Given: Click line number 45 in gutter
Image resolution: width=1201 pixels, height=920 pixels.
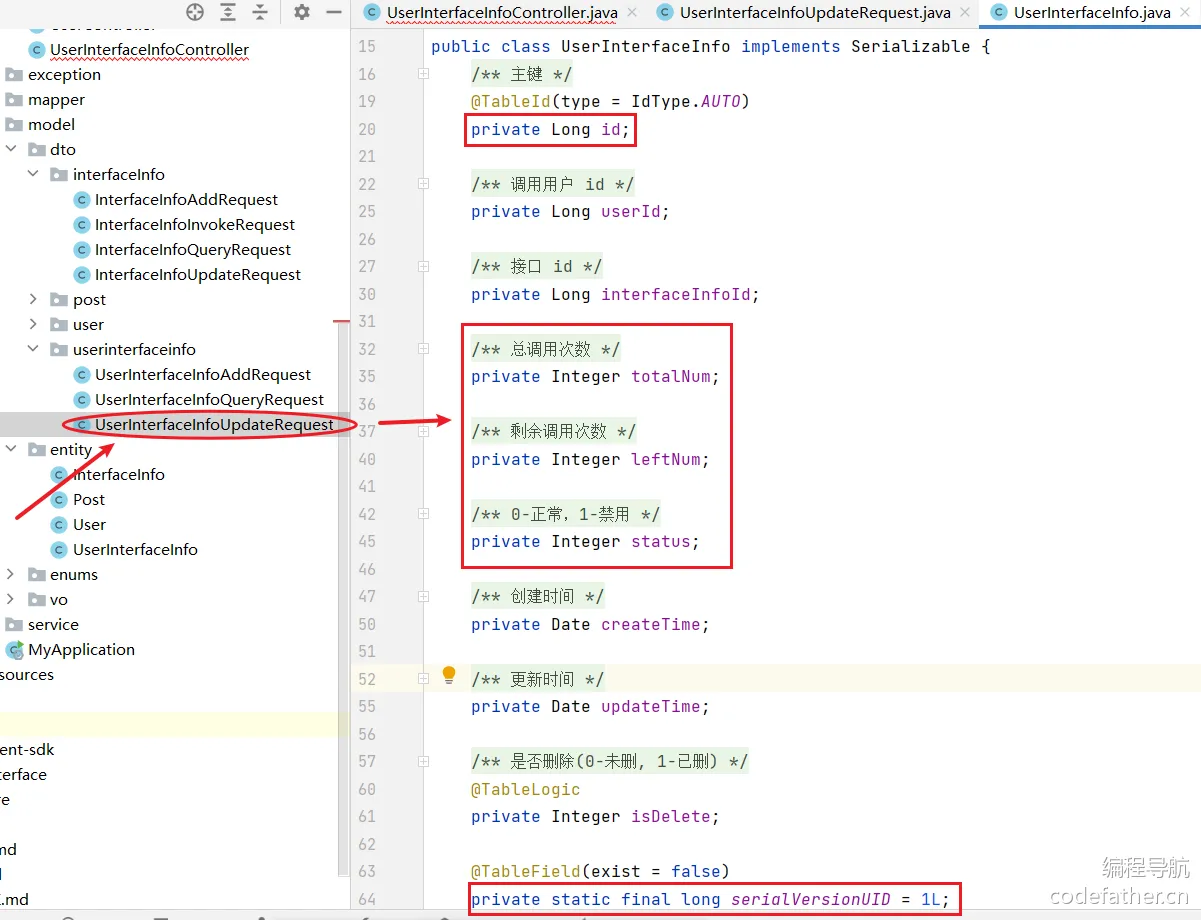Looking at the screenshot, I should tap(366, 541).
